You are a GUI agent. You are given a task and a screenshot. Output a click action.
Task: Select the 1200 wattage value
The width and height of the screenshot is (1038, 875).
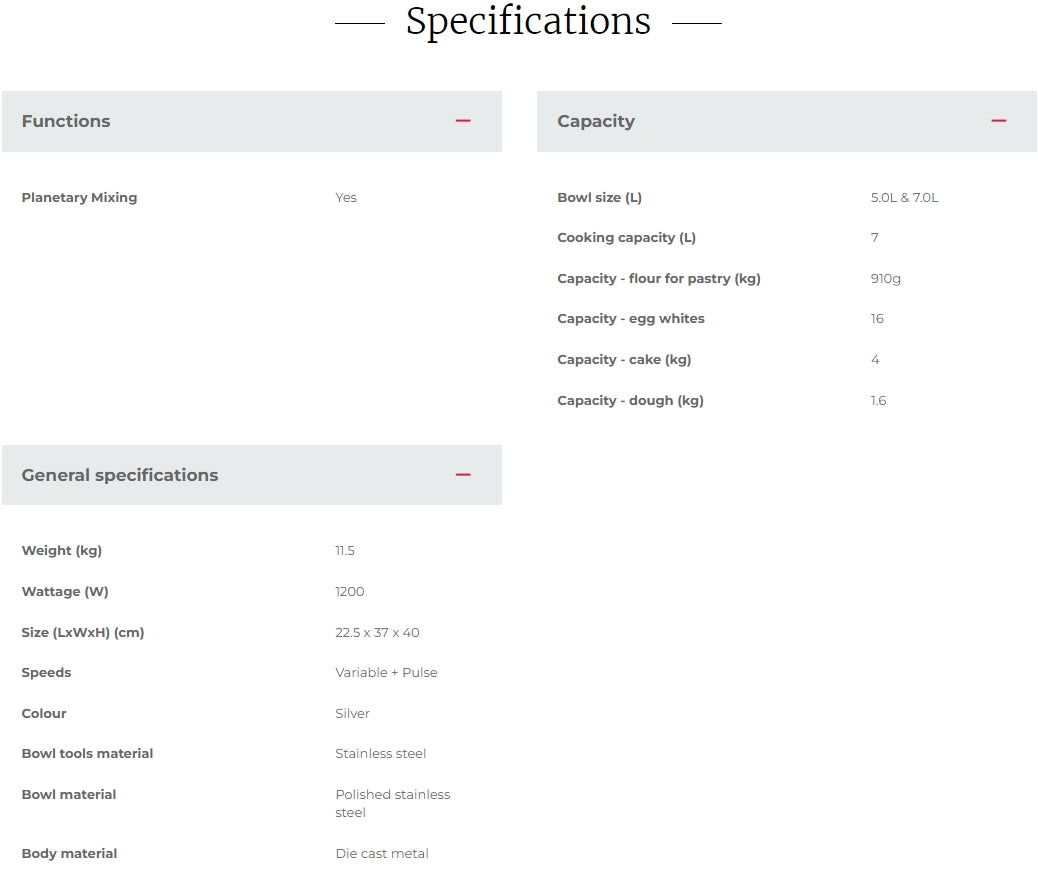(350, 592)
